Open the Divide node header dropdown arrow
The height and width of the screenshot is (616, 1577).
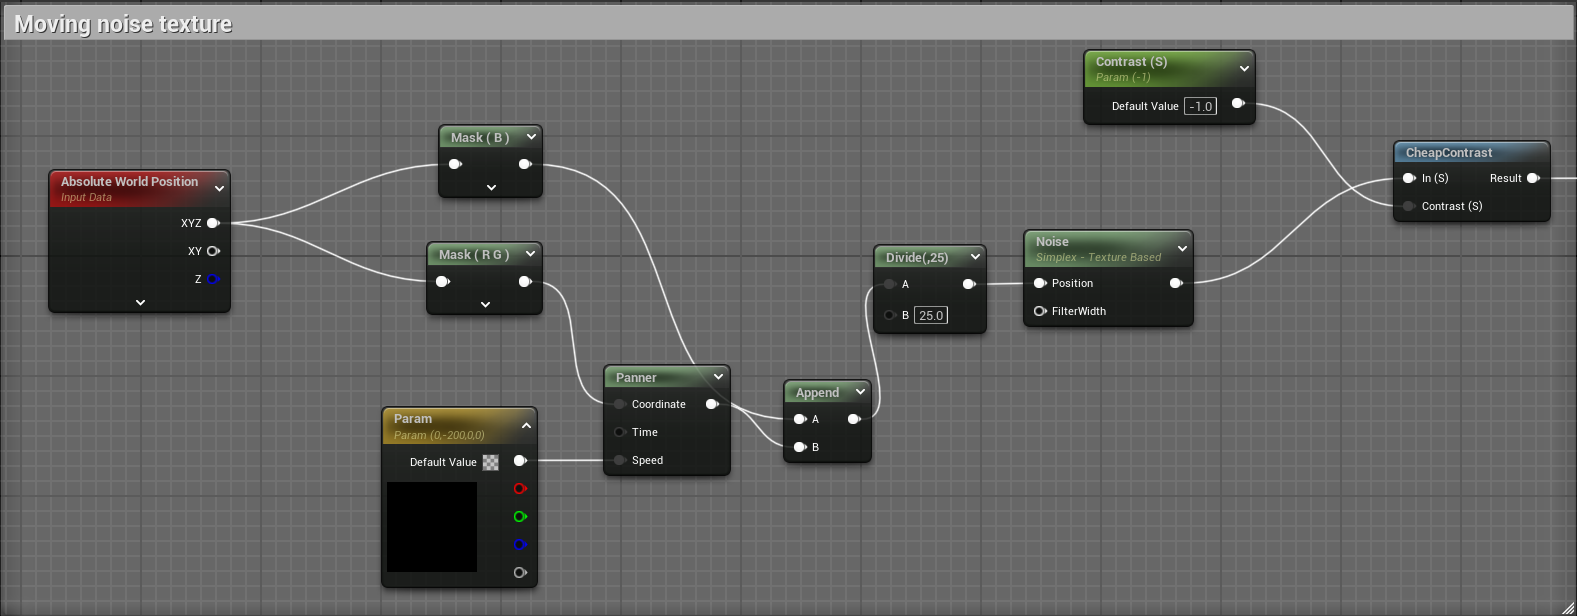coord(975,257)
